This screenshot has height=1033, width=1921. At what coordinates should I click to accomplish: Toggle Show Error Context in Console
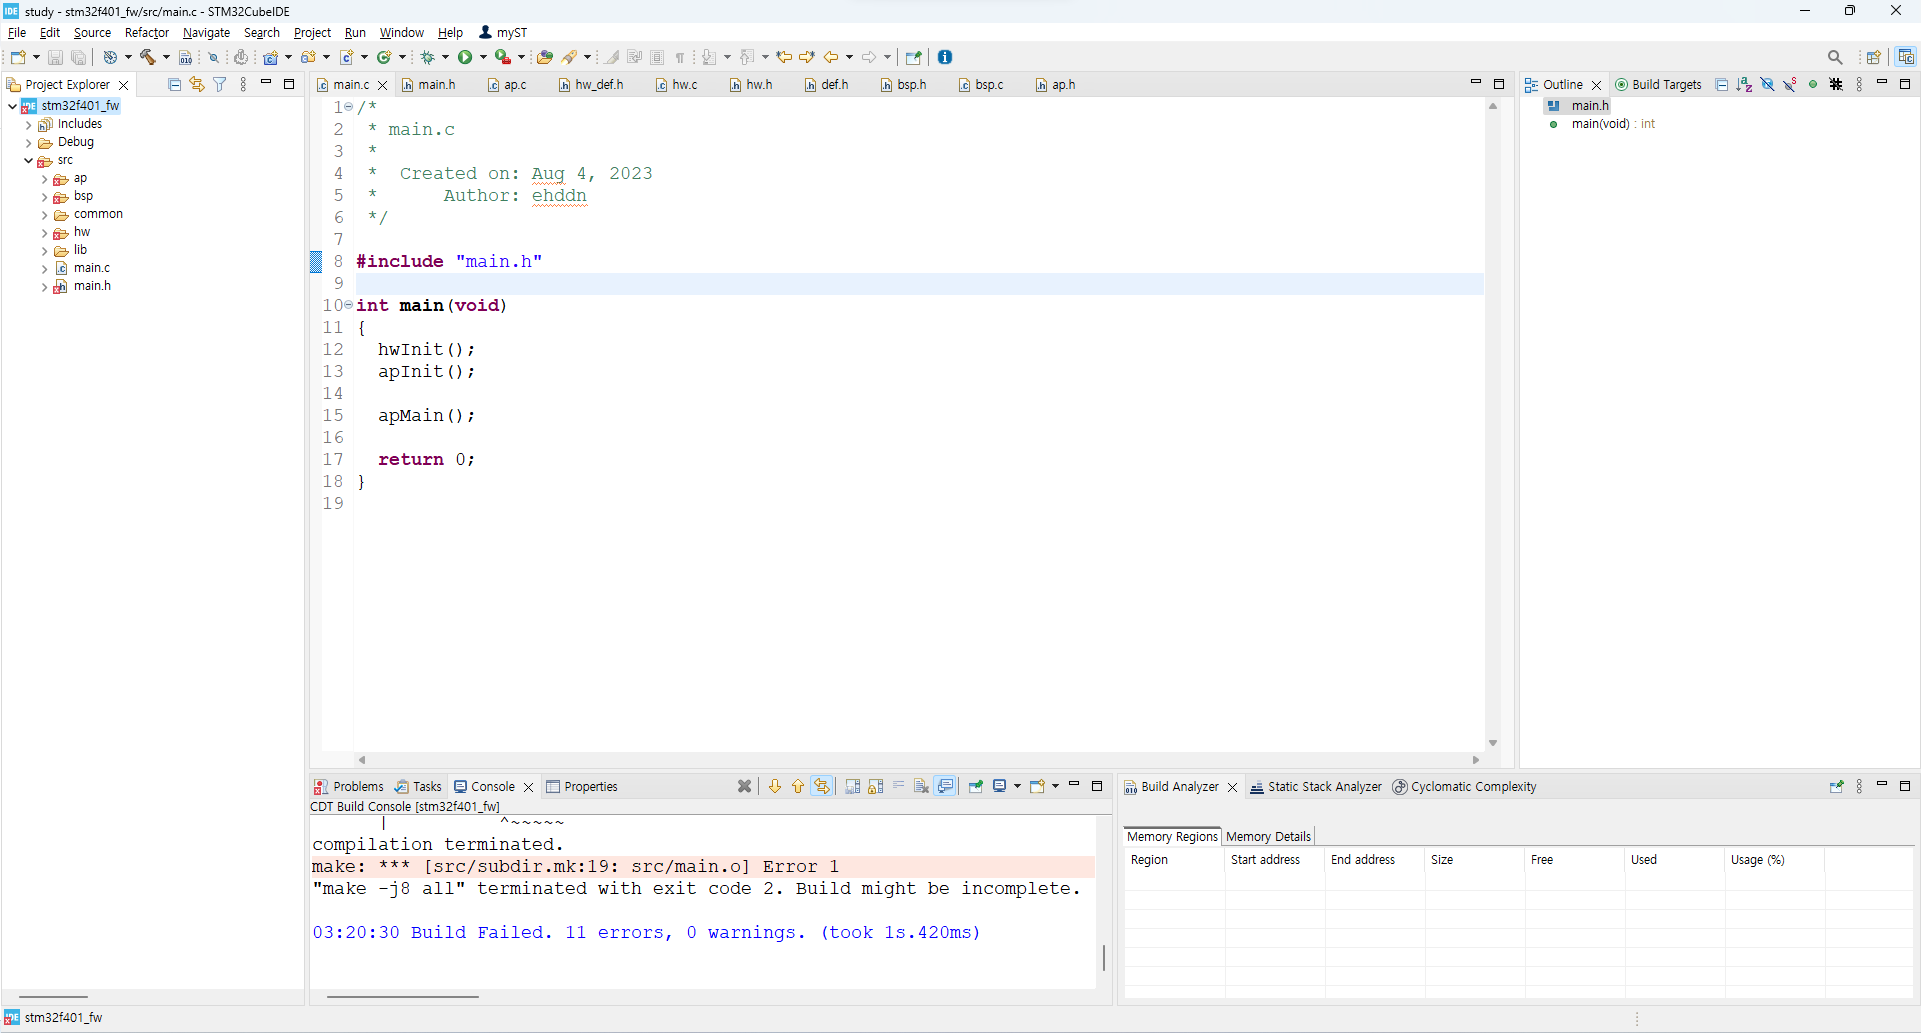(822, 787)
